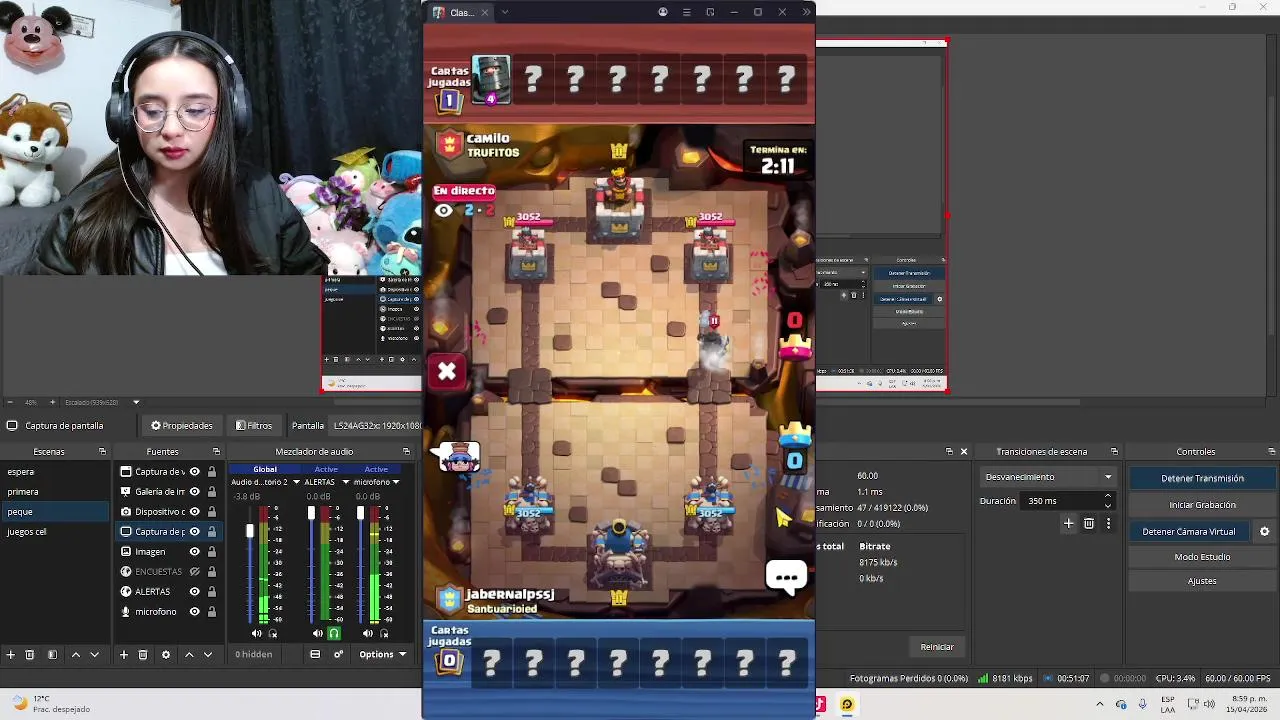Image resolution: width=1280 pixels, height=720 pixels.
Task: Click the emulator screenshot window icon
Action: [x=710, y=12]
